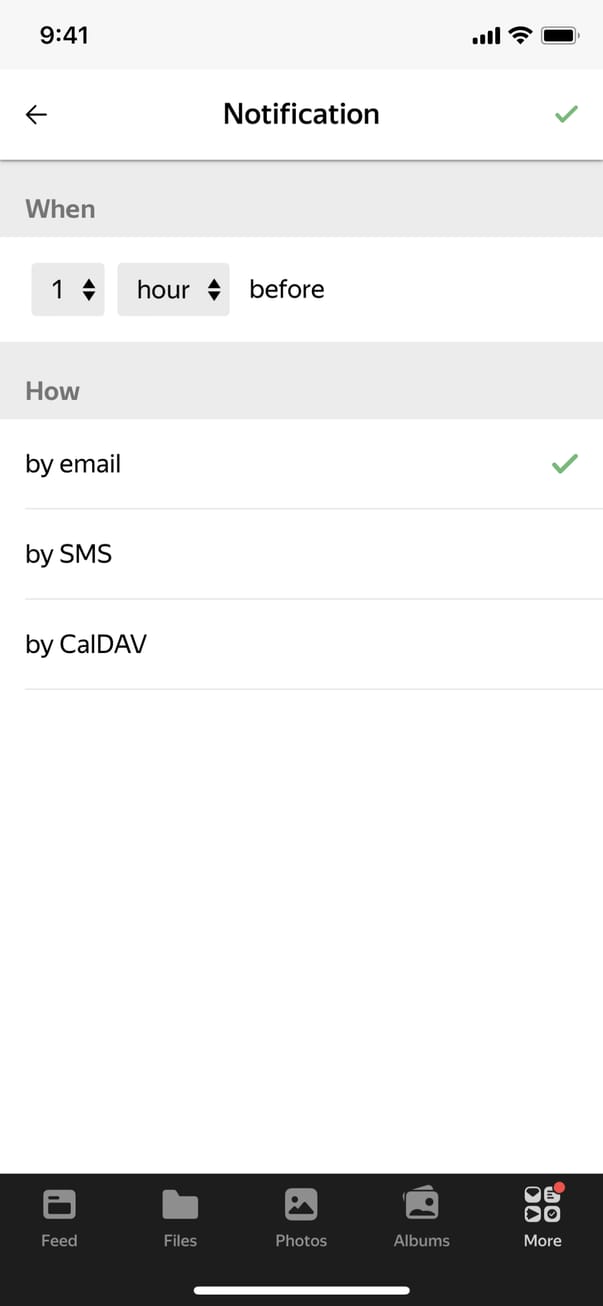
Task: Tap the home indicator bar
Action: pyautogui.click(x=301, y=1290)
